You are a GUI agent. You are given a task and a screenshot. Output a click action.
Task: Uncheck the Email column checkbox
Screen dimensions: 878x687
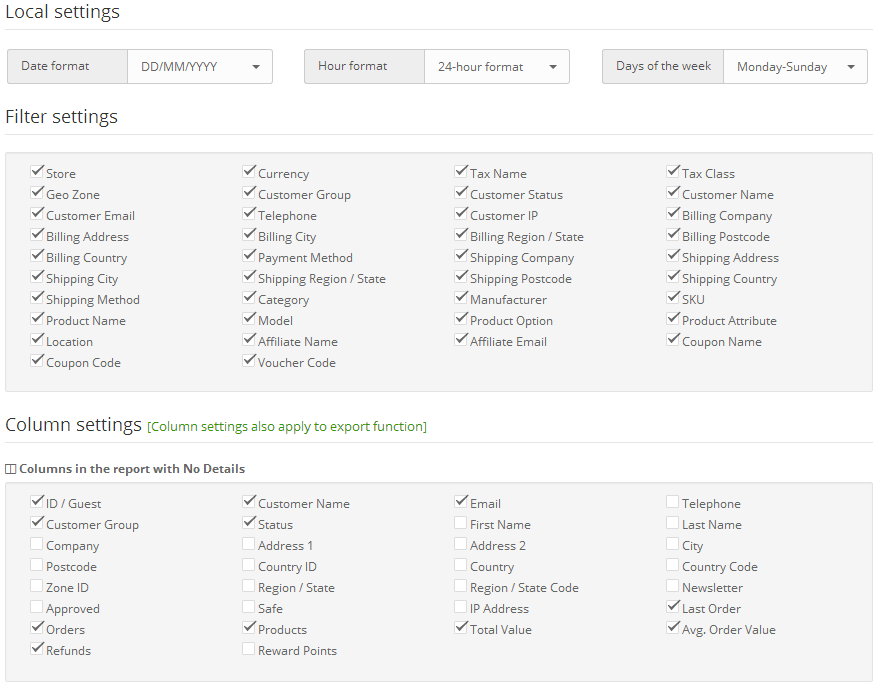[461, 501]
